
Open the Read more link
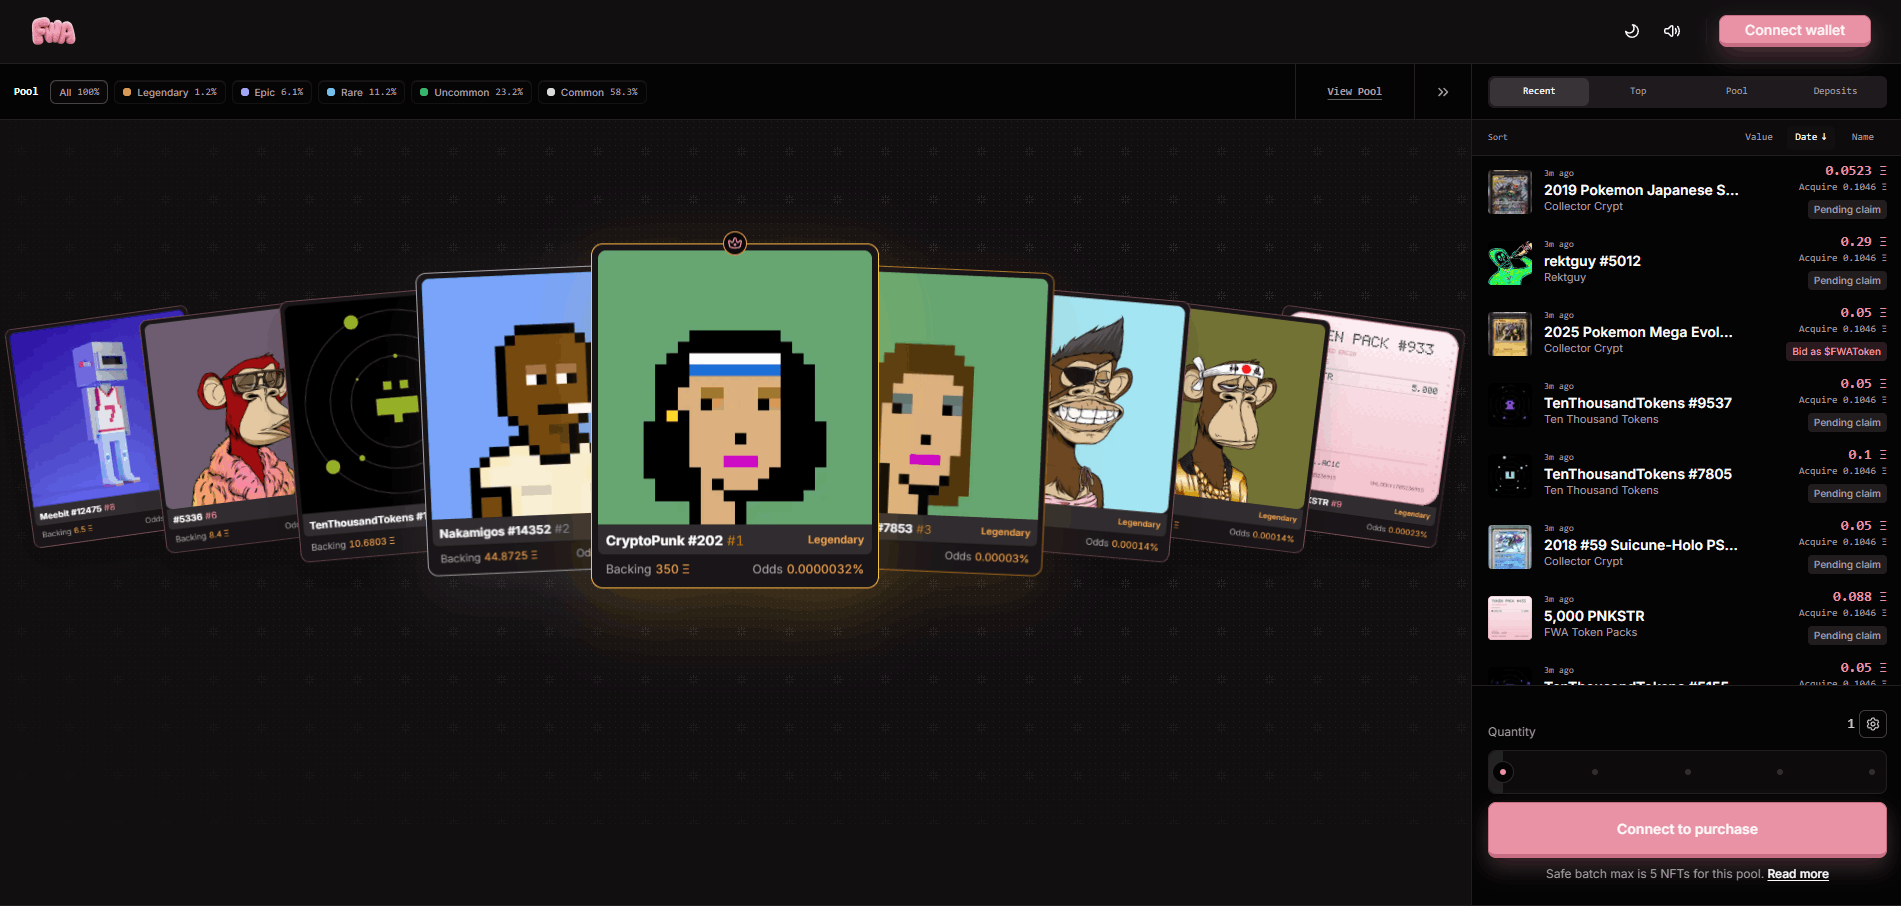point(1798,874)
